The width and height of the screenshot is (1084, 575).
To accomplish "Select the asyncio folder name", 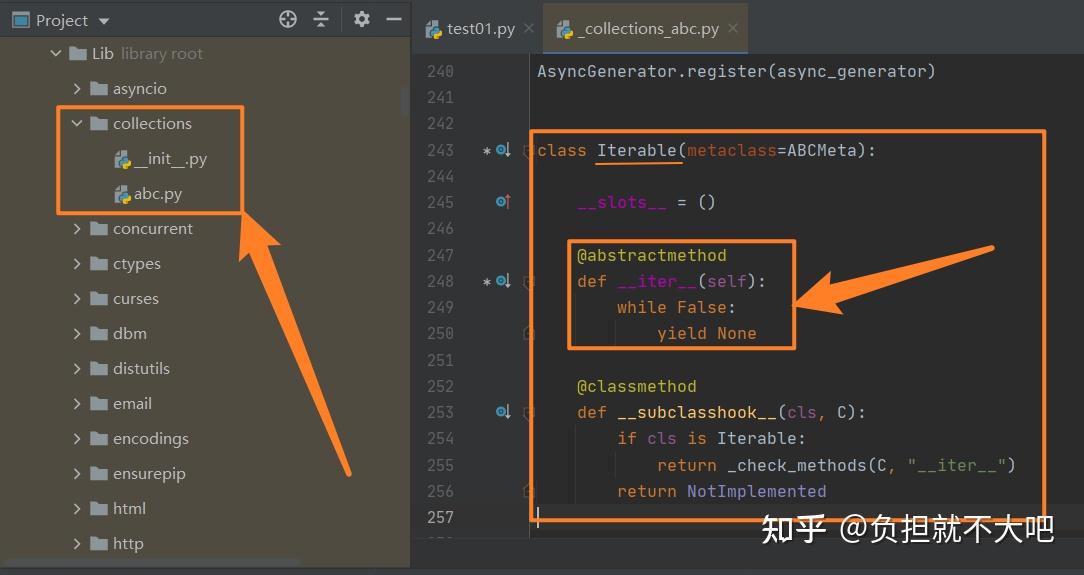I will tap(140, 88).
